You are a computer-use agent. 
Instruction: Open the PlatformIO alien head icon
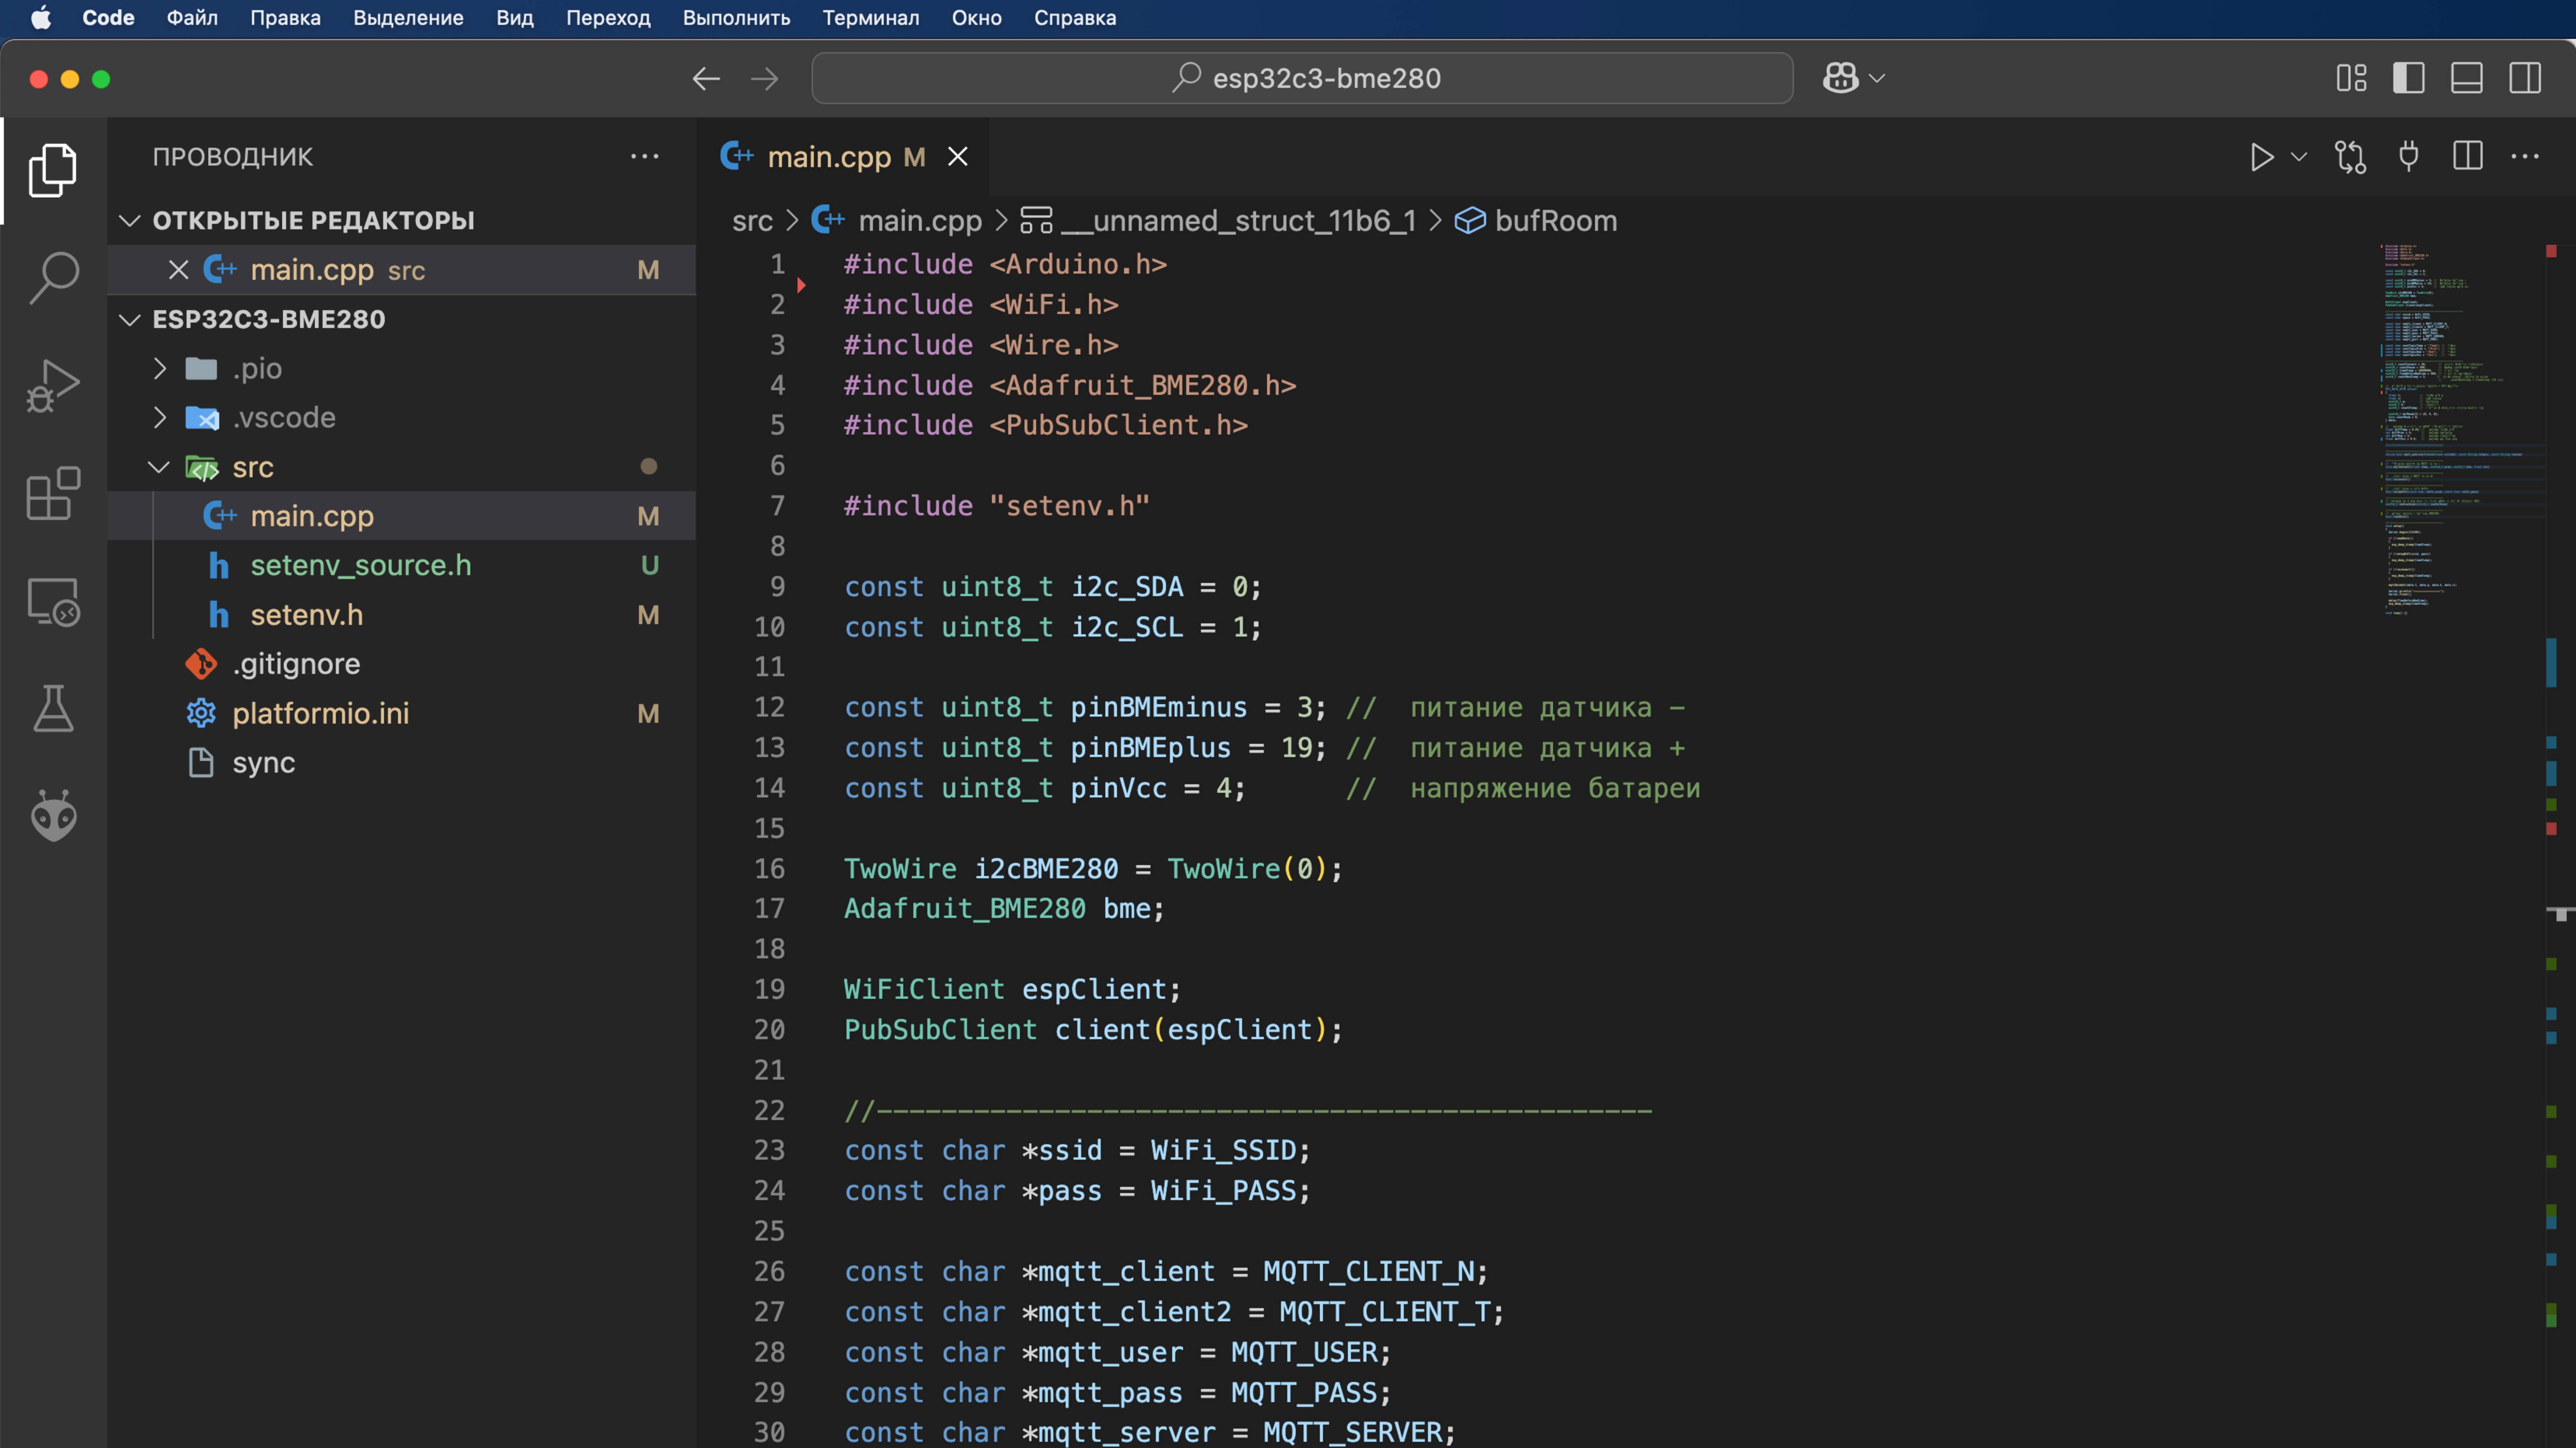point(53,816)
